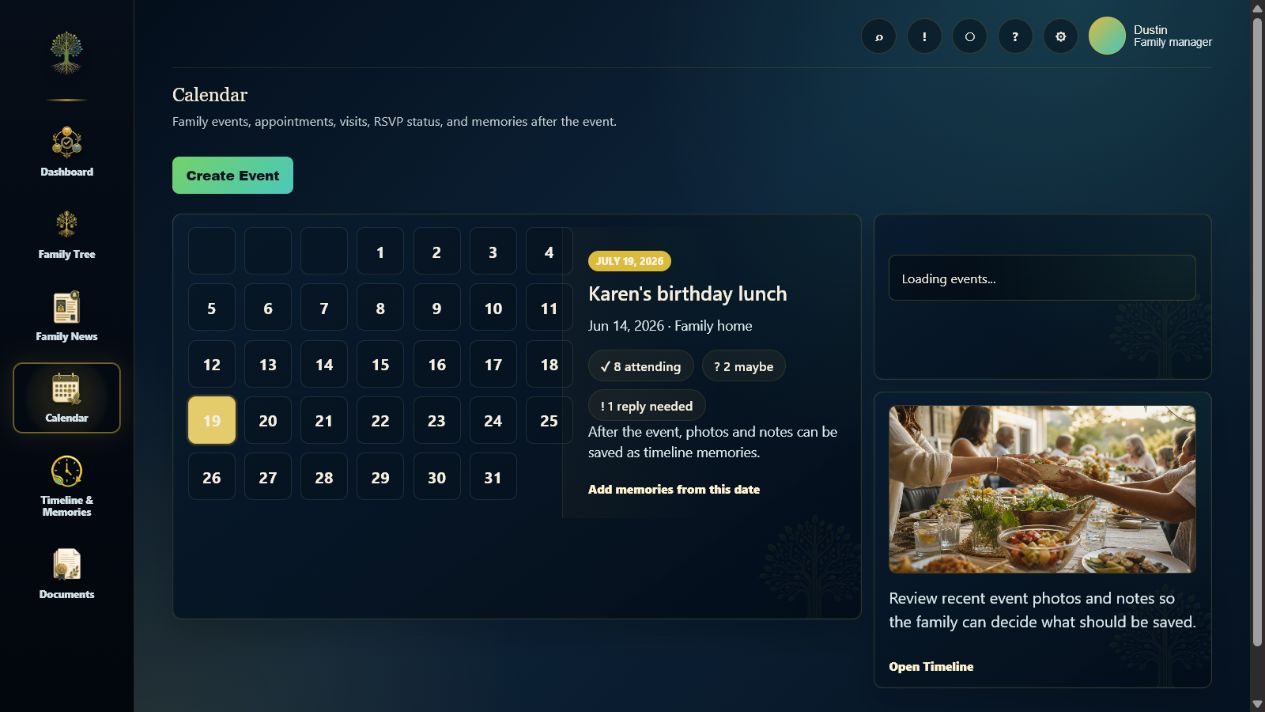Open day 22 in the calendar grid

(x=380, y=420)
